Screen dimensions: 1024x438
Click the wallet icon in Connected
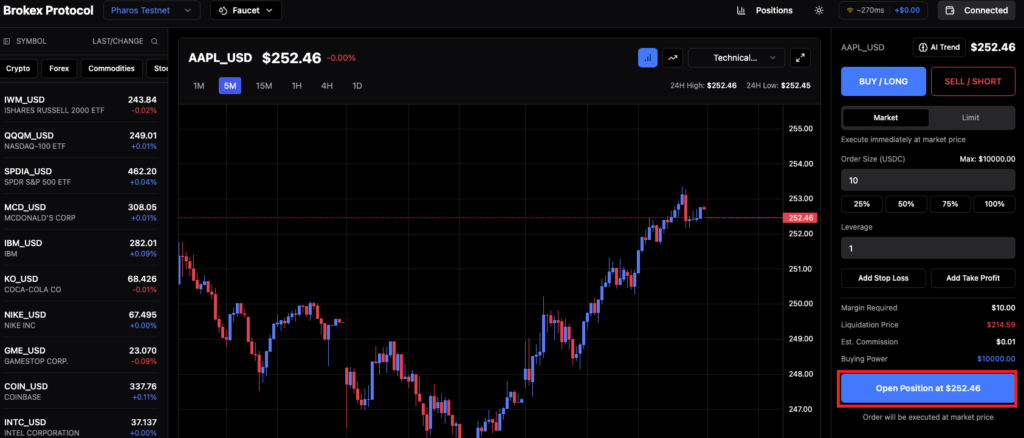click(949, 11)
